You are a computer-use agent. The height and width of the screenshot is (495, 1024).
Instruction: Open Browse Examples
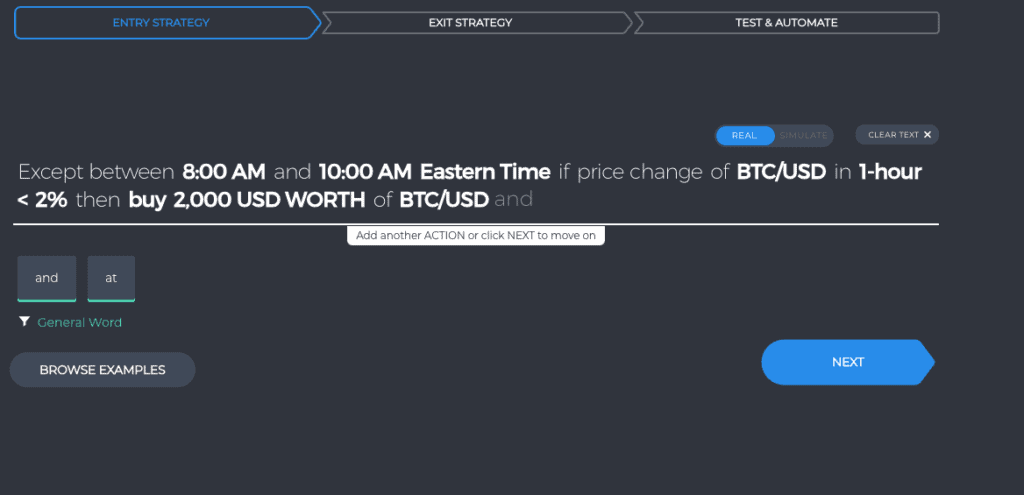coord(103,370)
